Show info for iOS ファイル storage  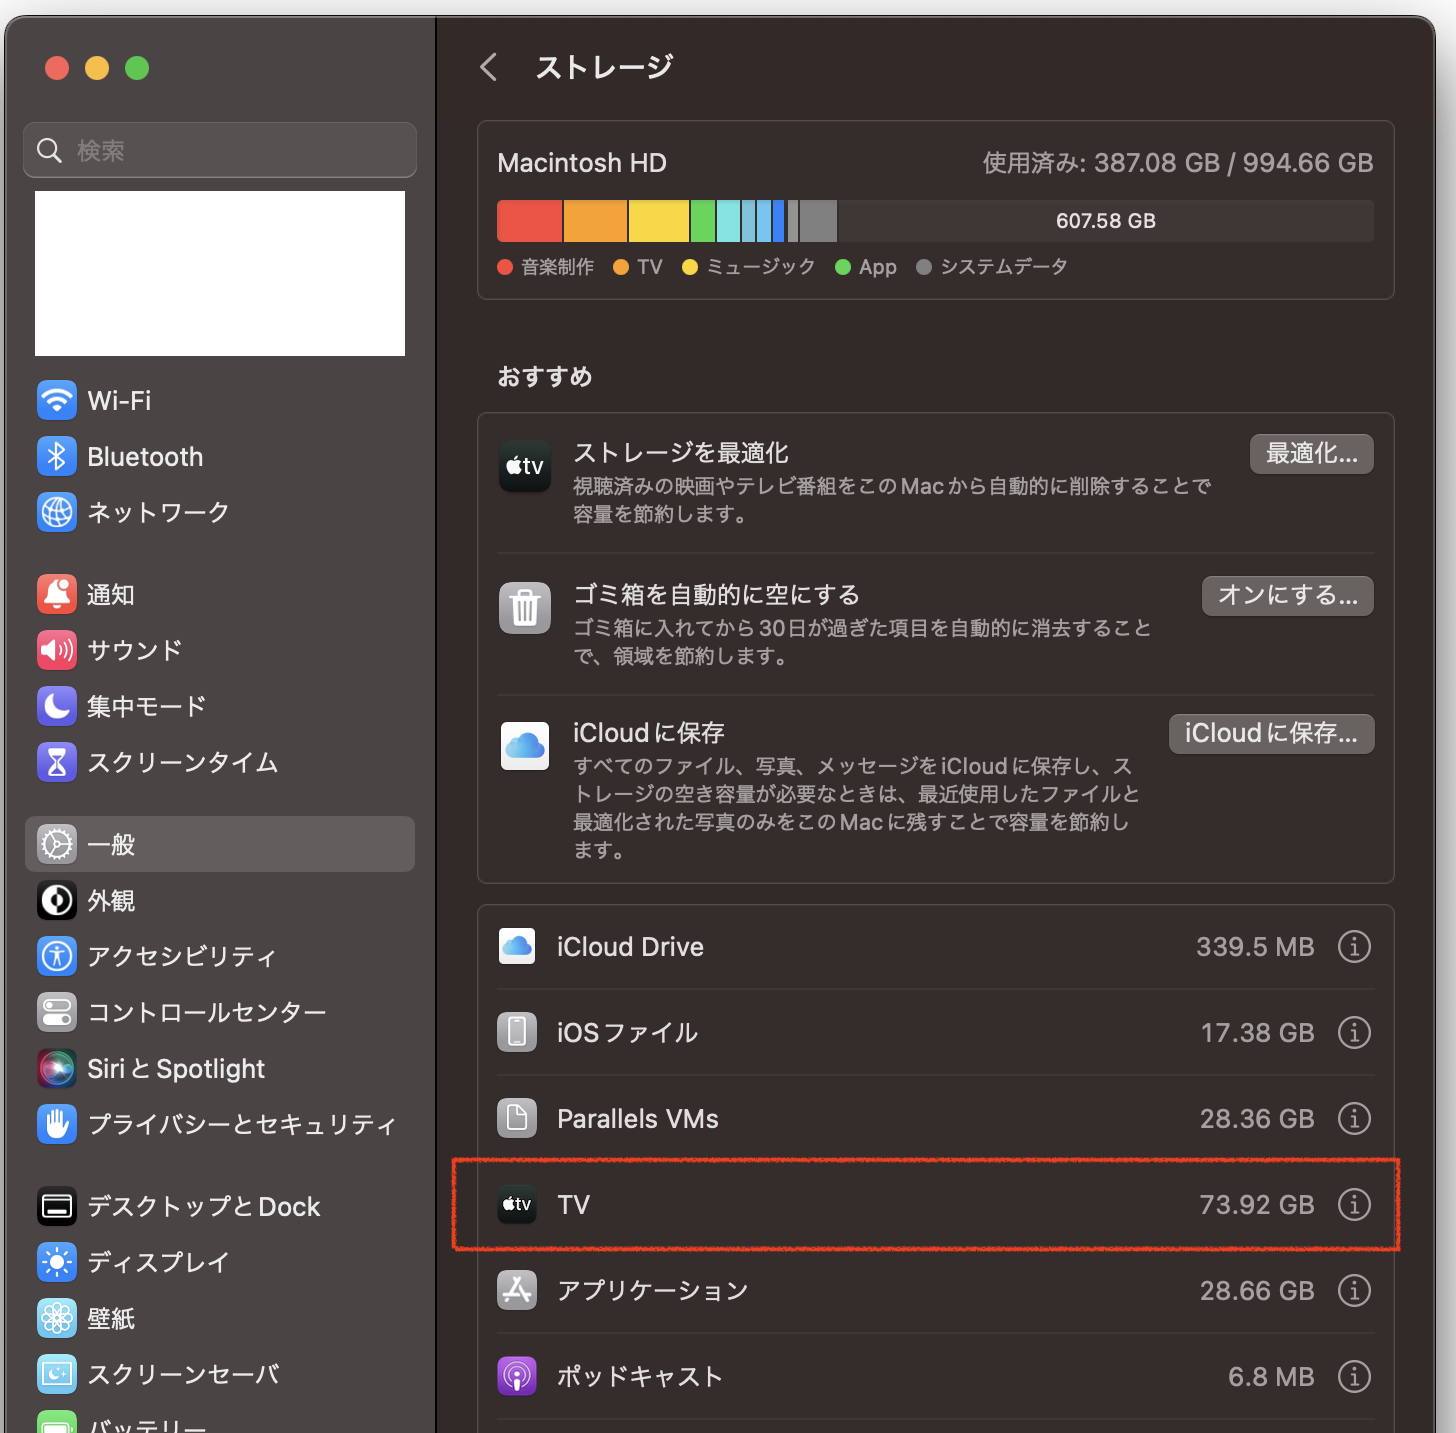point(1354,1032)
